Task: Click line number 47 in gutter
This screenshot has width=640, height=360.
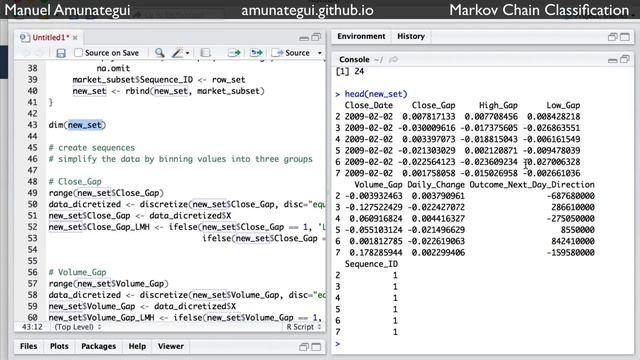Action: (x=32, y=170)
